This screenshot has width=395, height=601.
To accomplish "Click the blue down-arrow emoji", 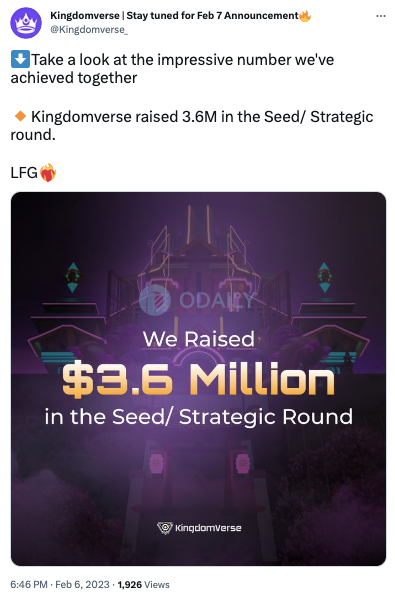I will click(20, 59).
